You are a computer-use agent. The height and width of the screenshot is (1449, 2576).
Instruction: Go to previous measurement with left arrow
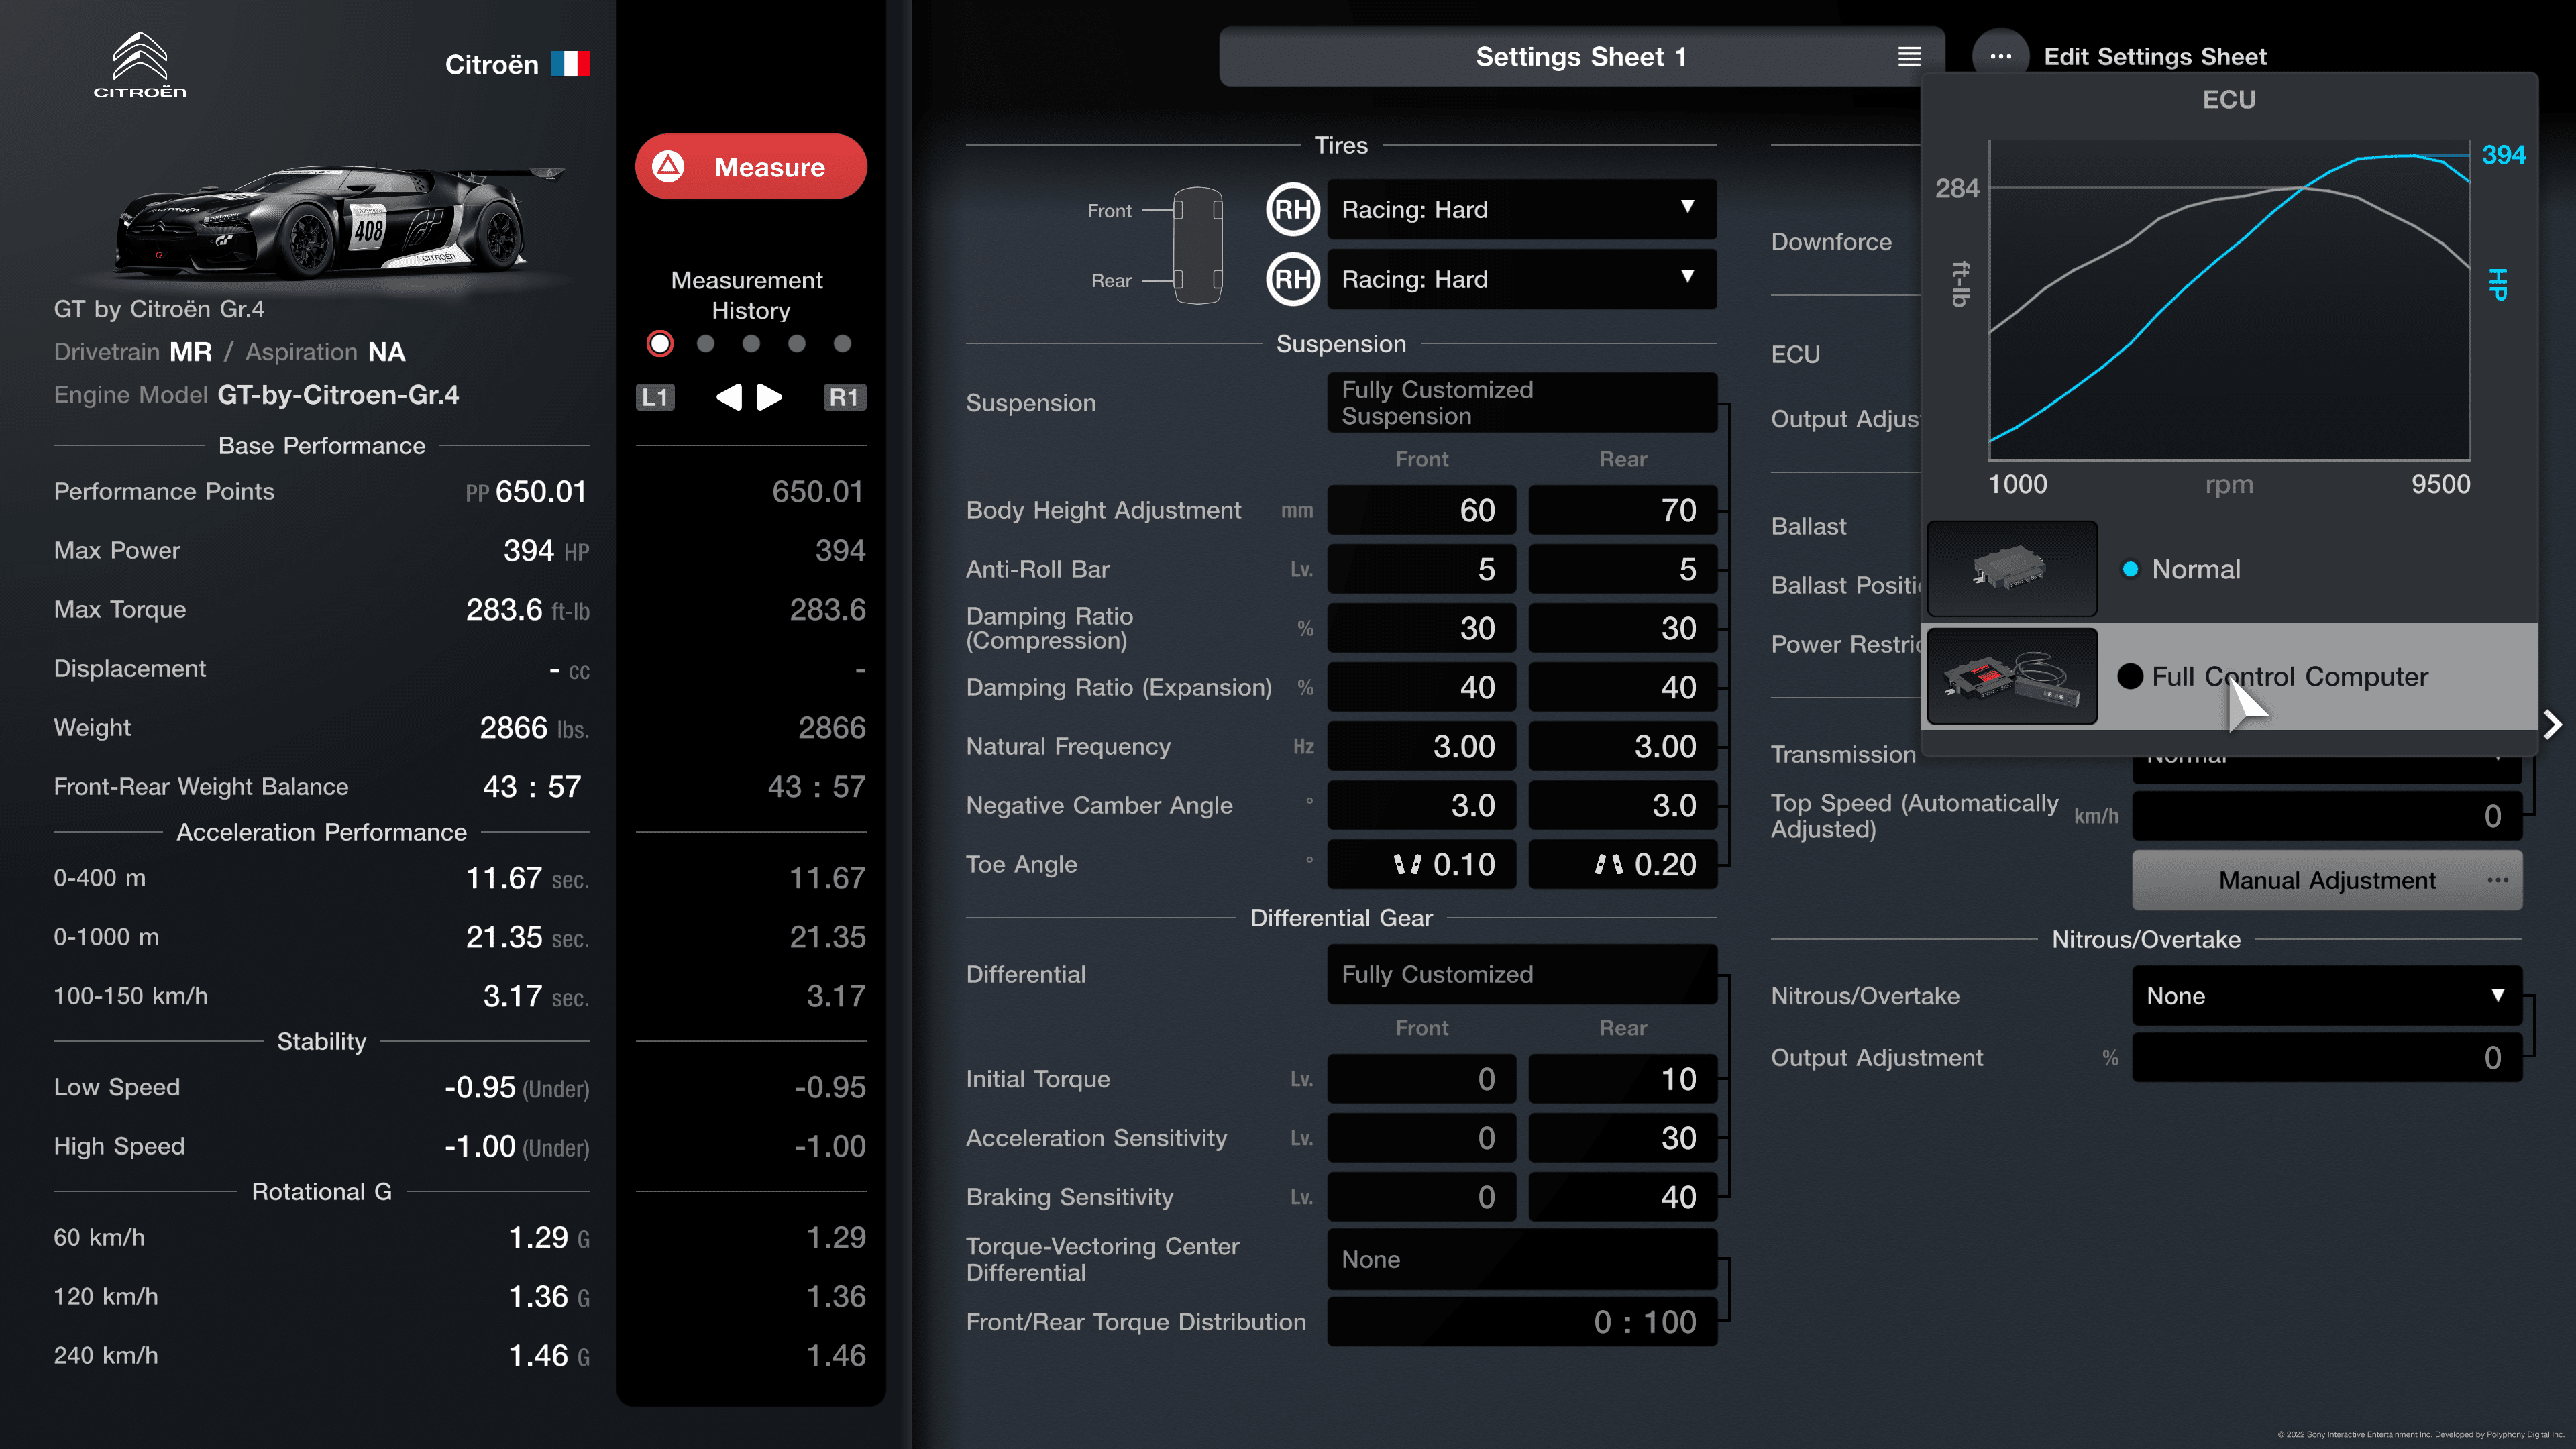click(729, 397)
